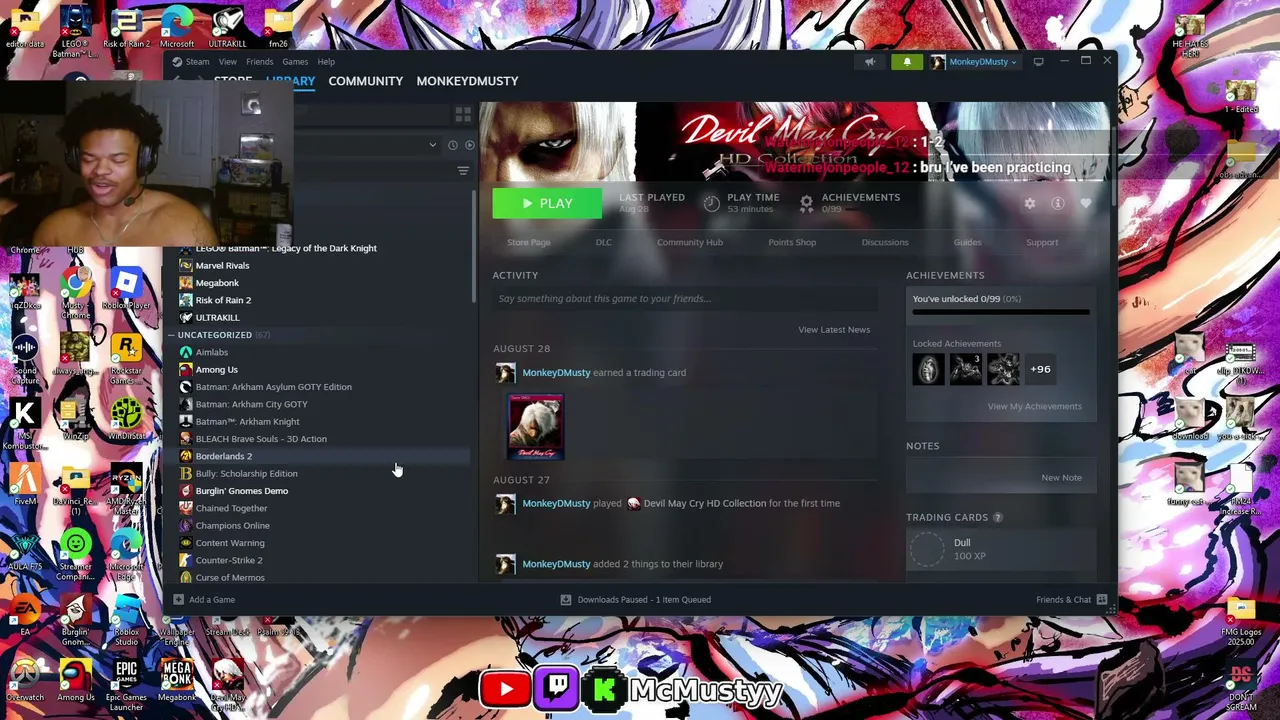Image resolution: width=1280 pixels, height=720 pixels.
Task: Open the DLC link
Action: pos(604,242)
